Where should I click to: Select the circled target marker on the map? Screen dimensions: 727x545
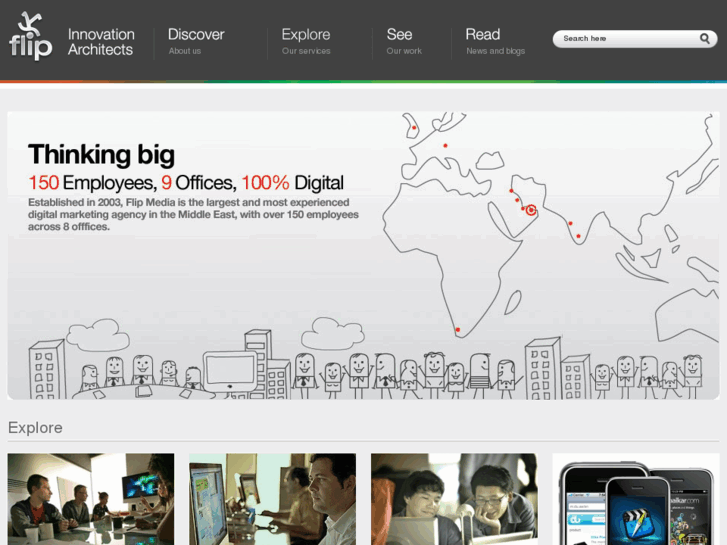(x=531, y=210)
